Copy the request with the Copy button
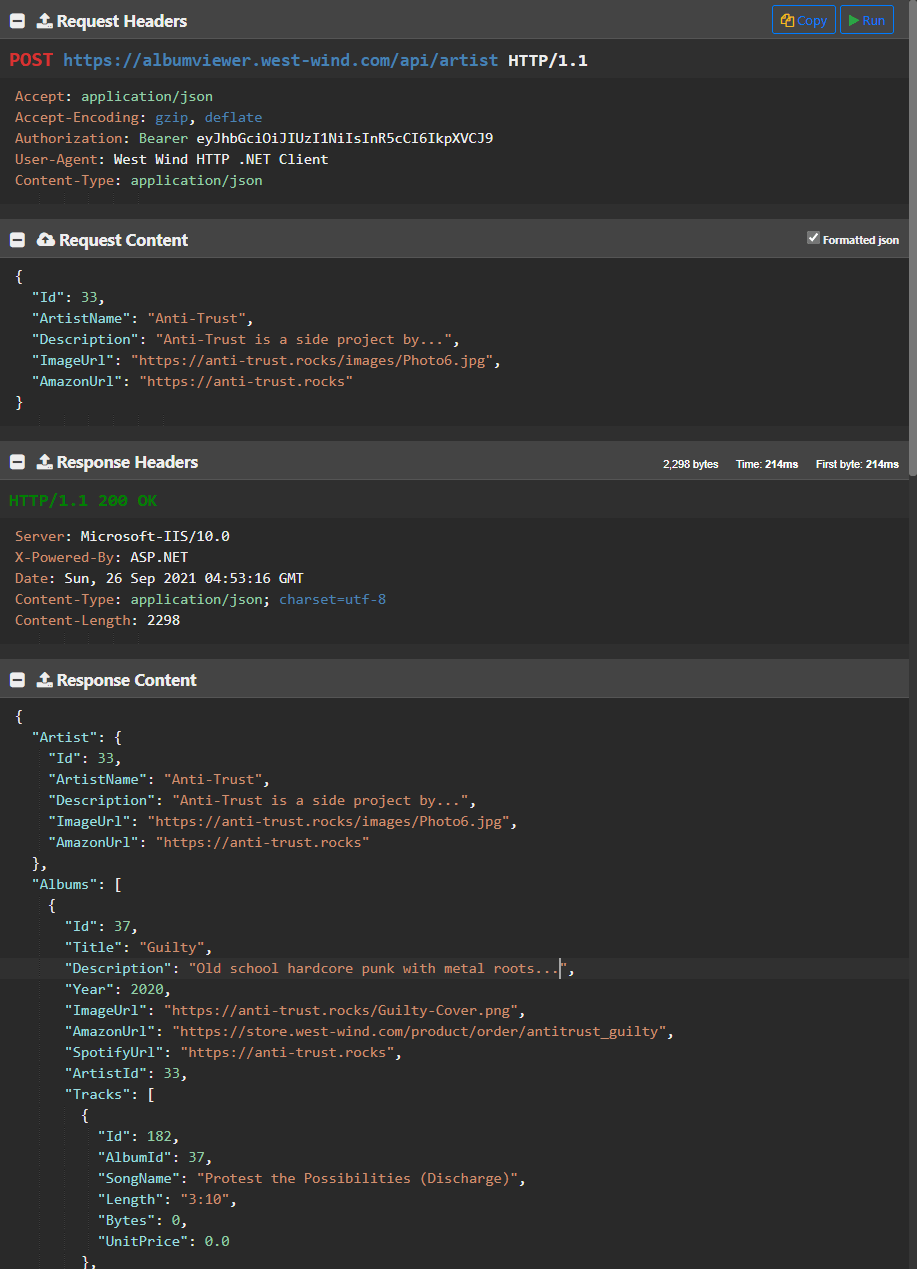The width and height of the screenshot is (917, 1269). 803,20
